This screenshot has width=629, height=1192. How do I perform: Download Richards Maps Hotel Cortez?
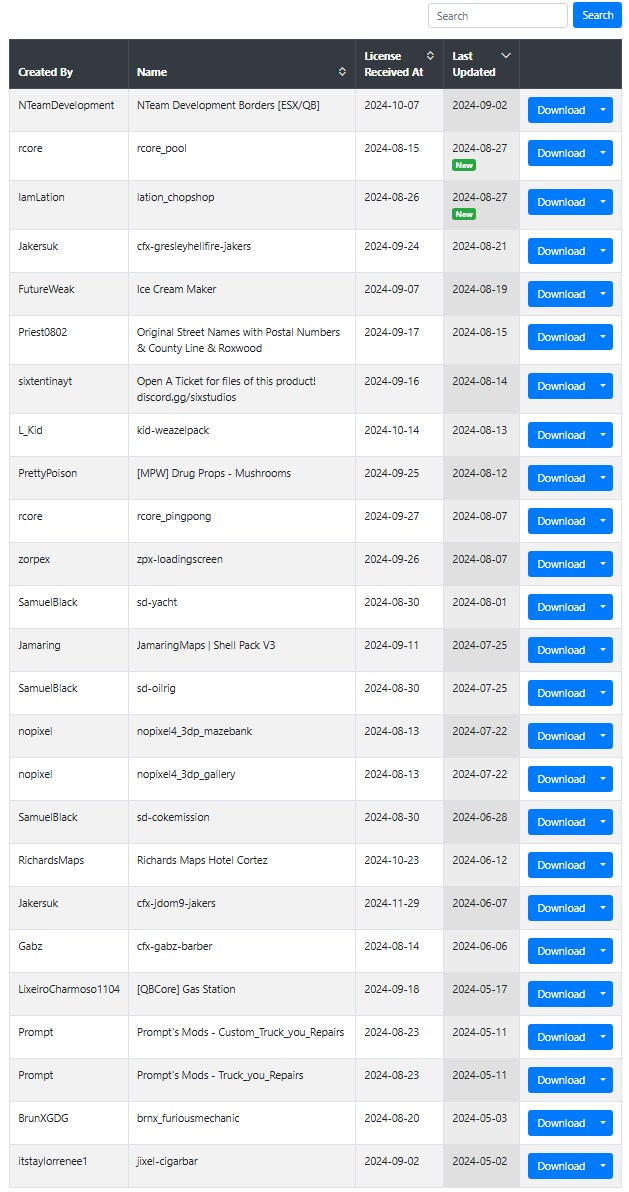(x=561, y=865)
